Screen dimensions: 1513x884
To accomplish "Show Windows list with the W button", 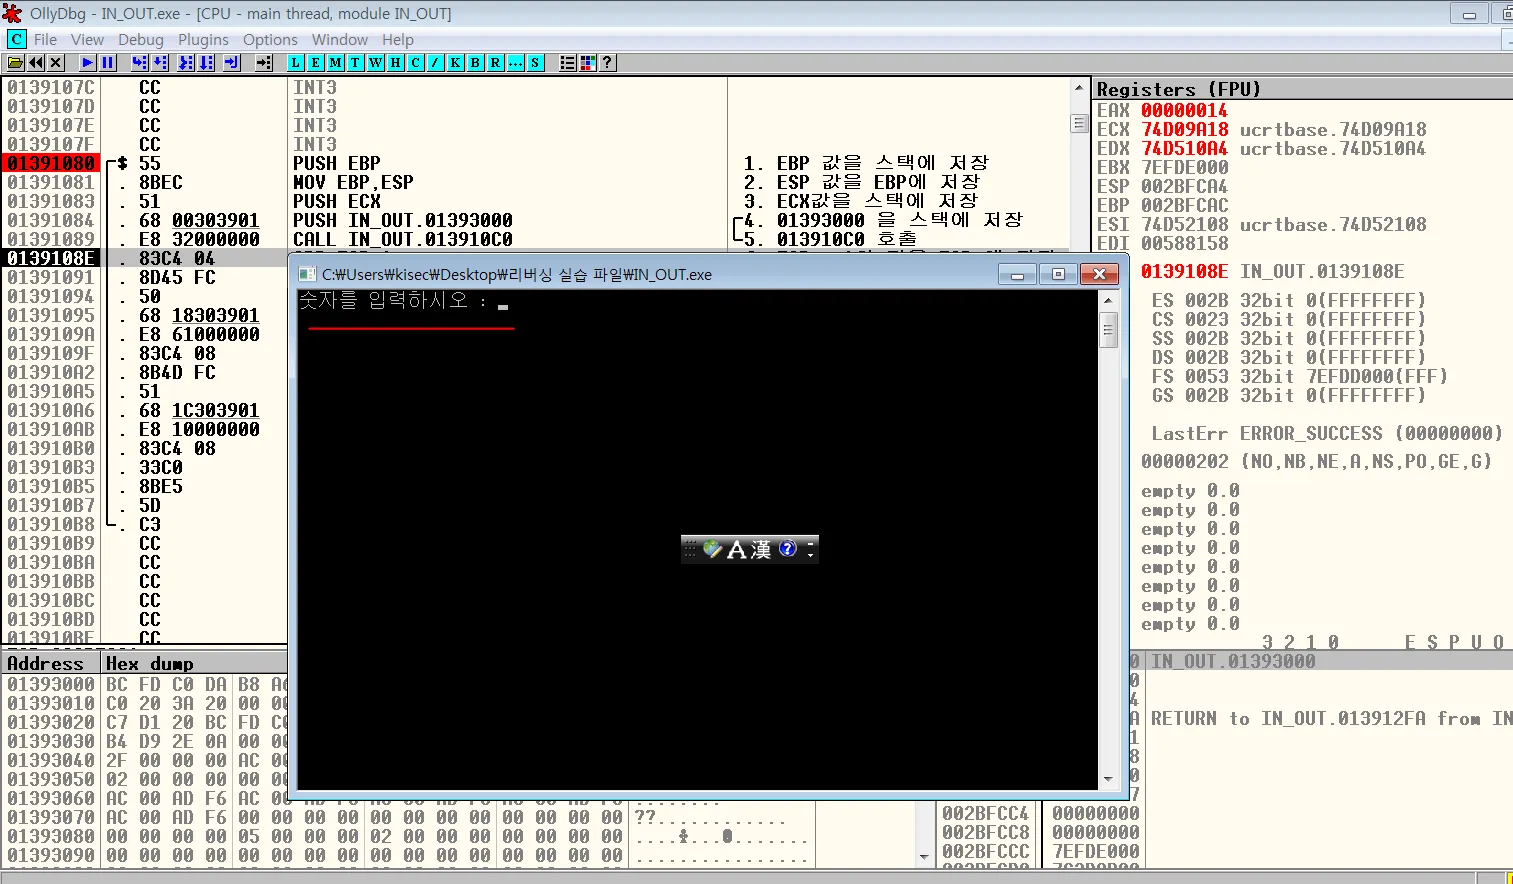I will 375,62.
